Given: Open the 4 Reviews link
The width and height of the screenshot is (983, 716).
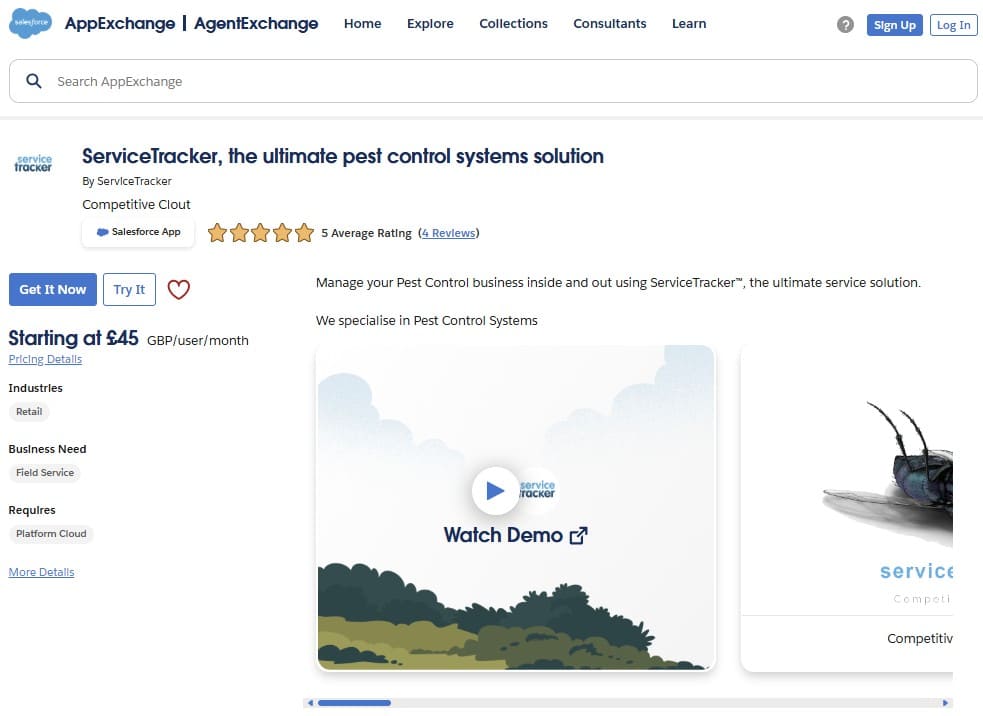Looking at the screenshot, I should (x=449, y=233).
